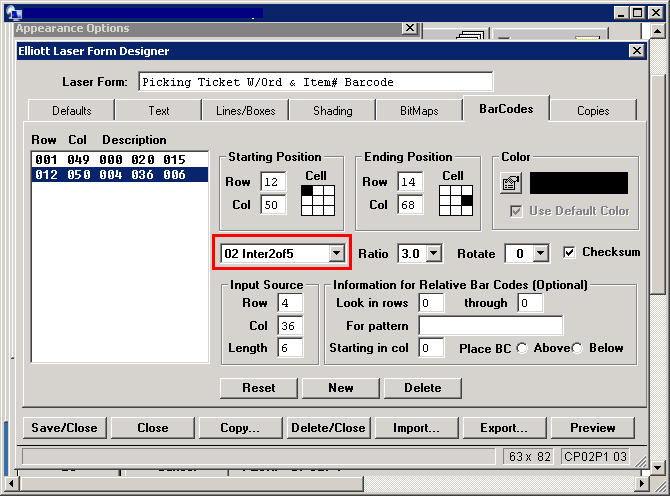Click the Input Source Length field
This screenshot has width=670, height=496.
click(x=290, y=348)
